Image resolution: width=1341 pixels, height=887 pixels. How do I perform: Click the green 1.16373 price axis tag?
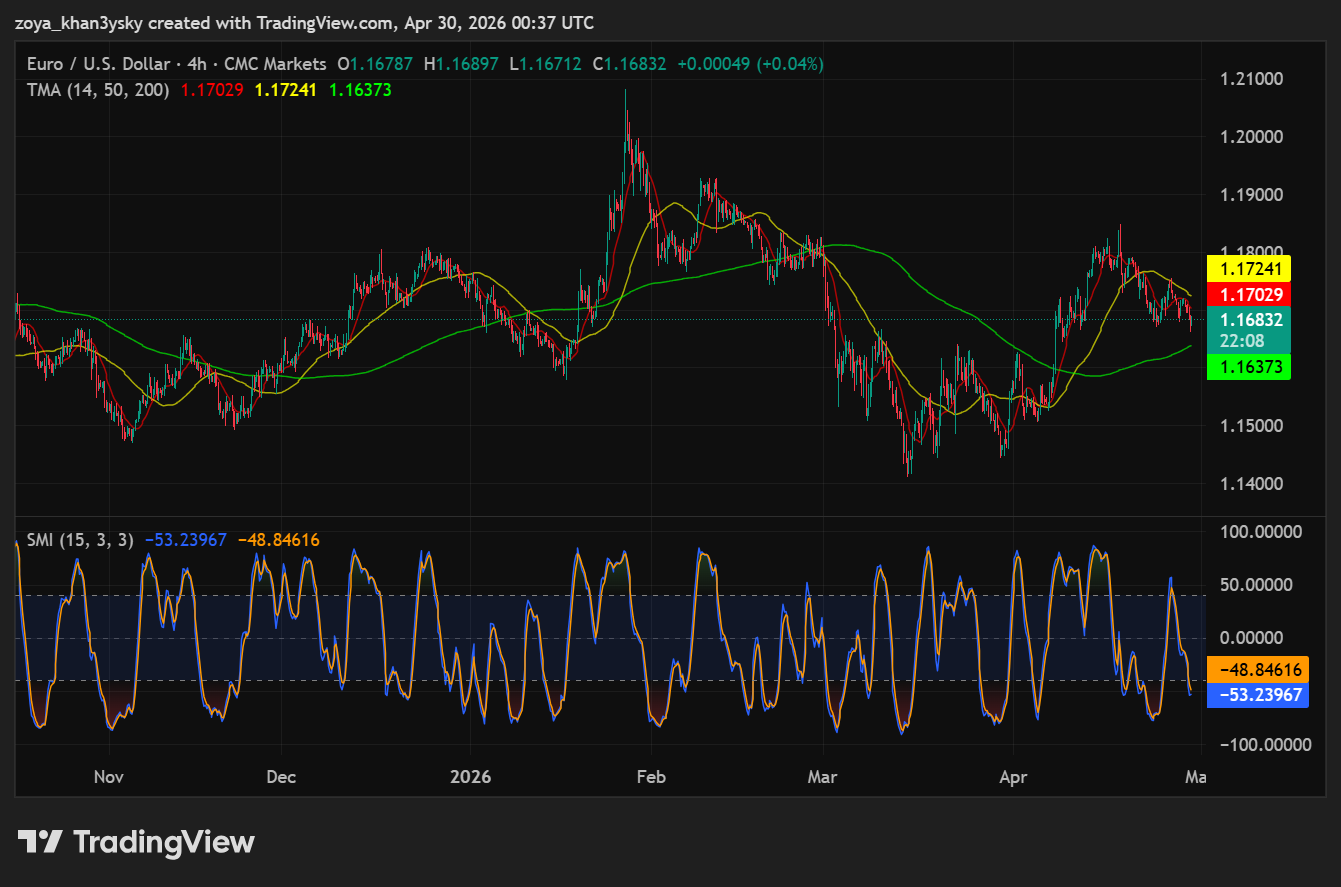click(x=1249, y=367)
